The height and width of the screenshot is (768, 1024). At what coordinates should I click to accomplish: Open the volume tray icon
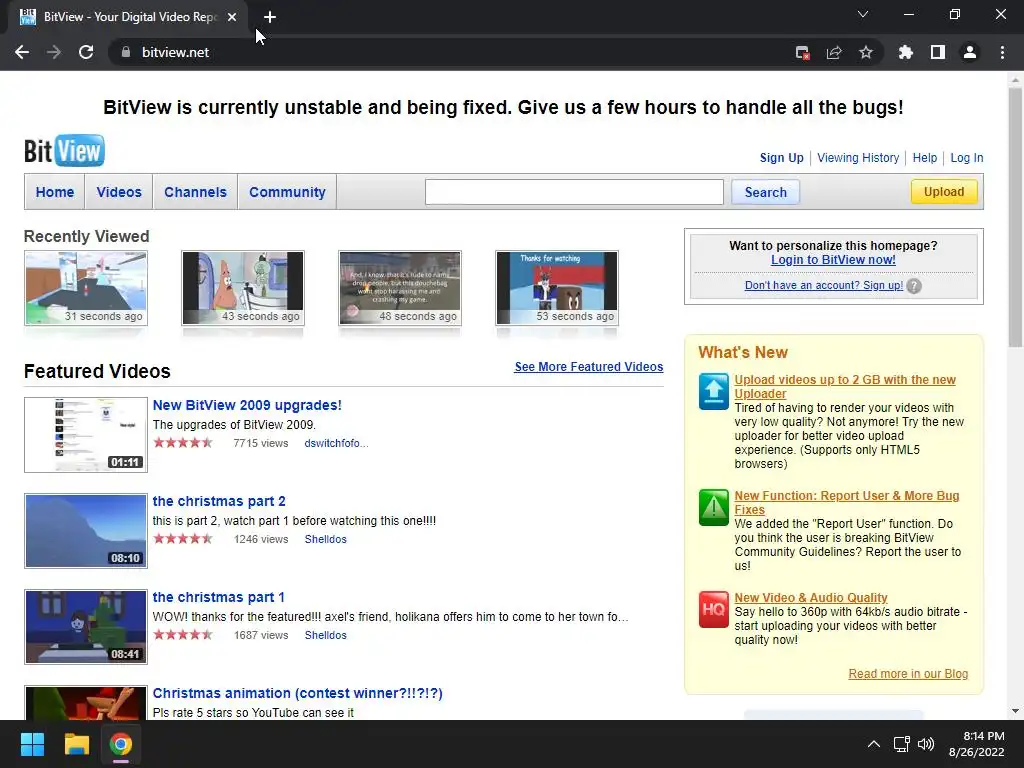(x=926, y=744)
